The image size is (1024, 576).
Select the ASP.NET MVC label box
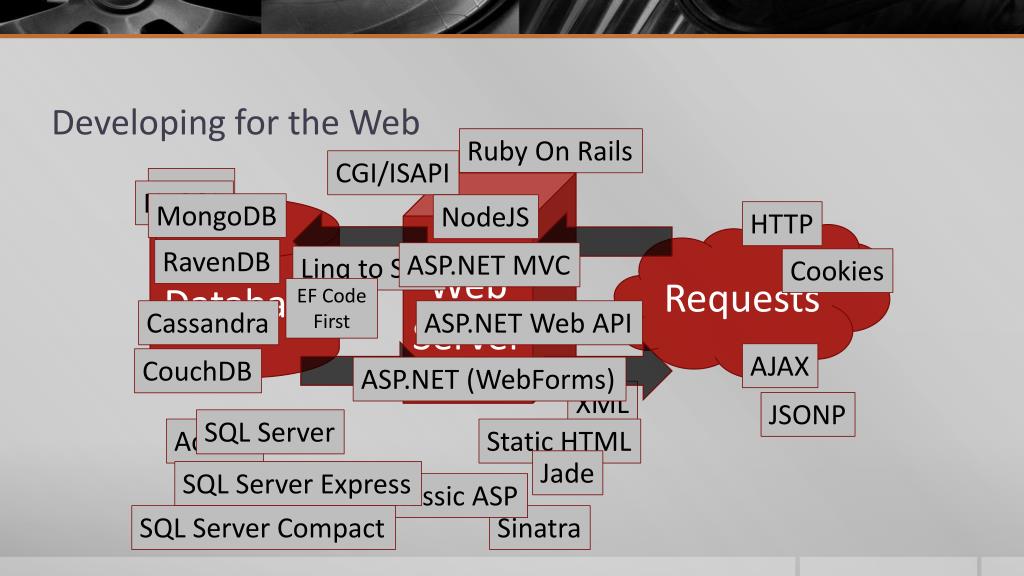point(489,265)
